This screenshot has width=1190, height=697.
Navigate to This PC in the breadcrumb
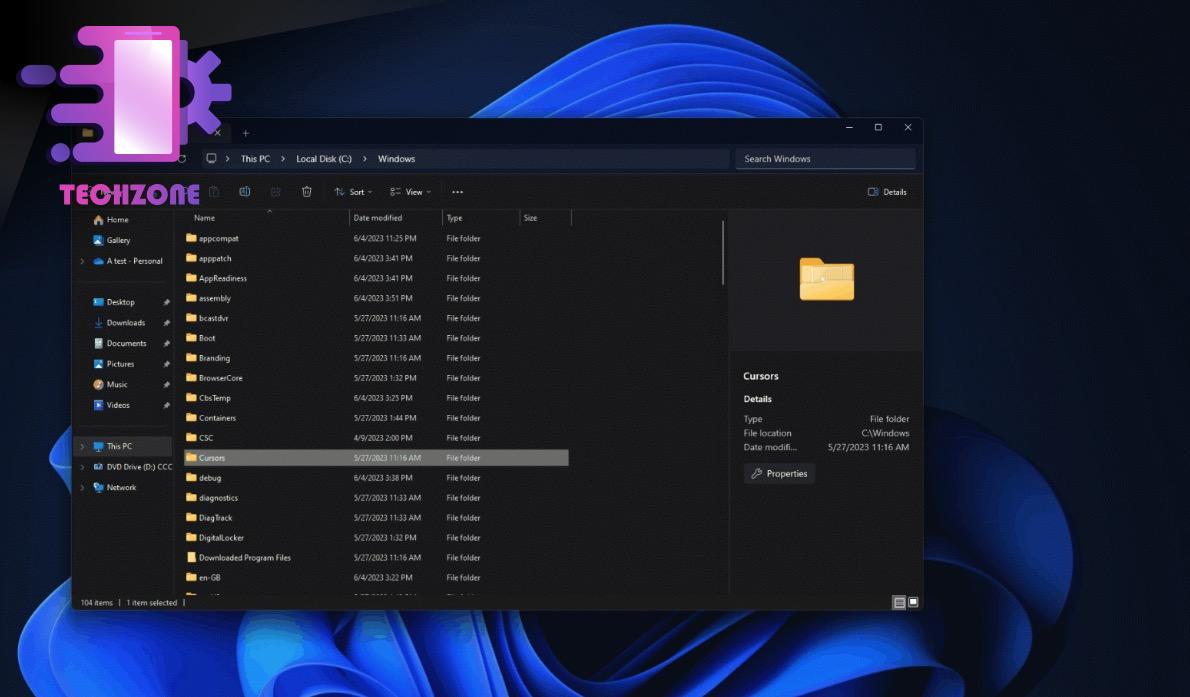[255, 159]
